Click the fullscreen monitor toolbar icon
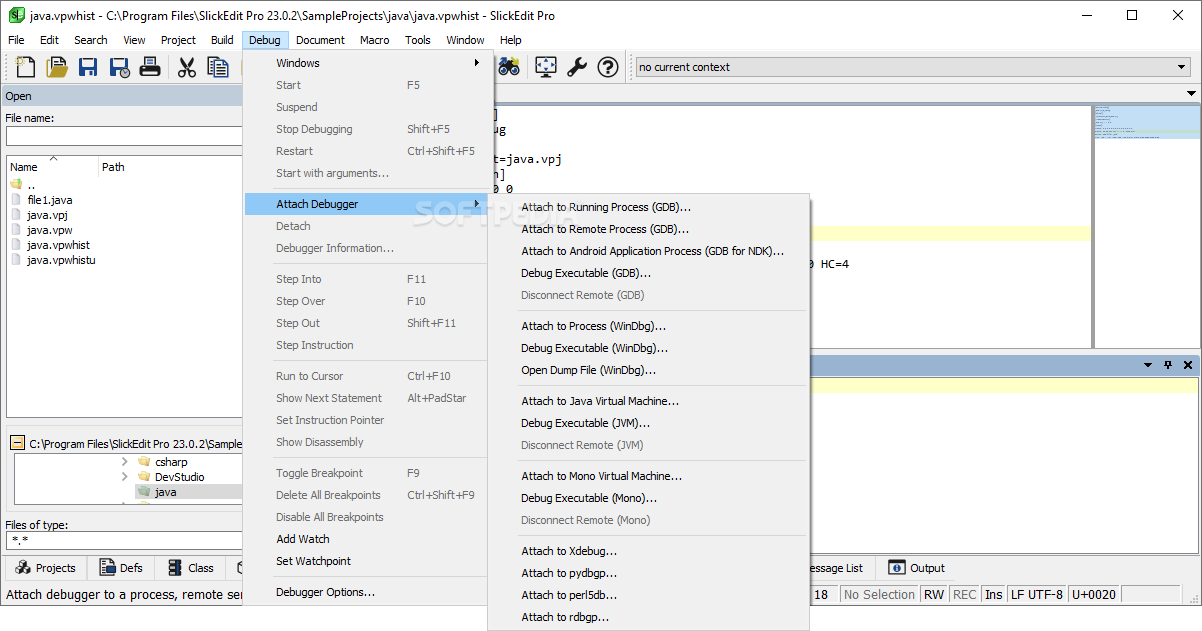The height and width of the screenshot is (631, 1202). tap(546, 67)
